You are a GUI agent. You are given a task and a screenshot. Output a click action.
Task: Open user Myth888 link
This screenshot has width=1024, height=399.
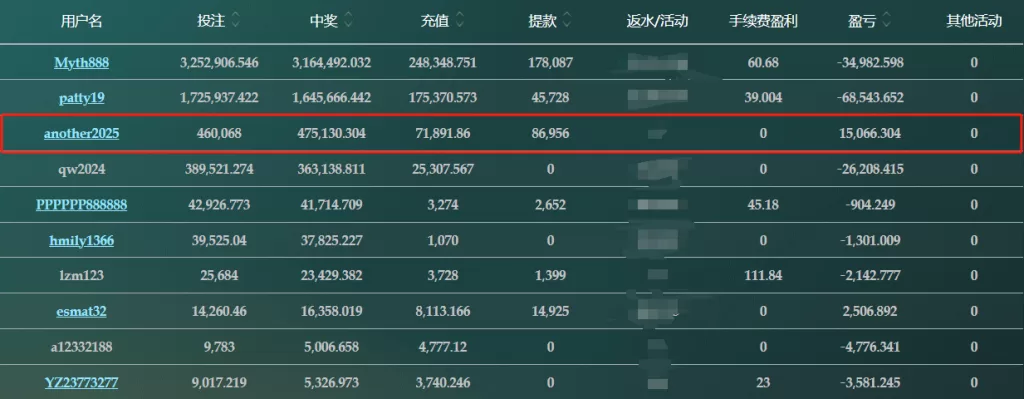(82, 63)
